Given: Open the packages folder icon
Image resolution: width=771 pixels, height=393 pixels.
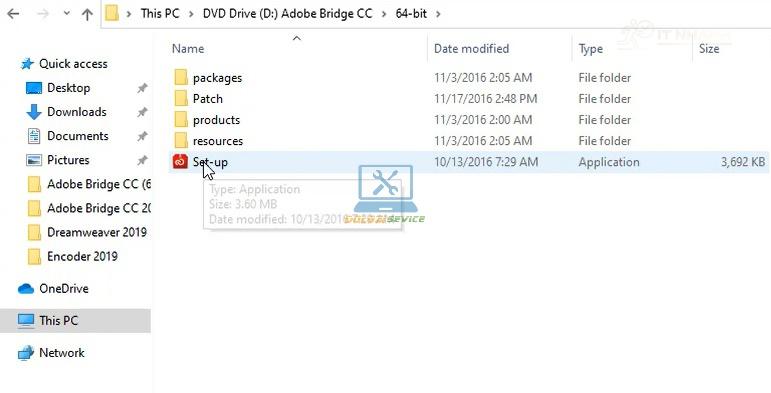Looking at the screenshot, I should pos(181,77).
